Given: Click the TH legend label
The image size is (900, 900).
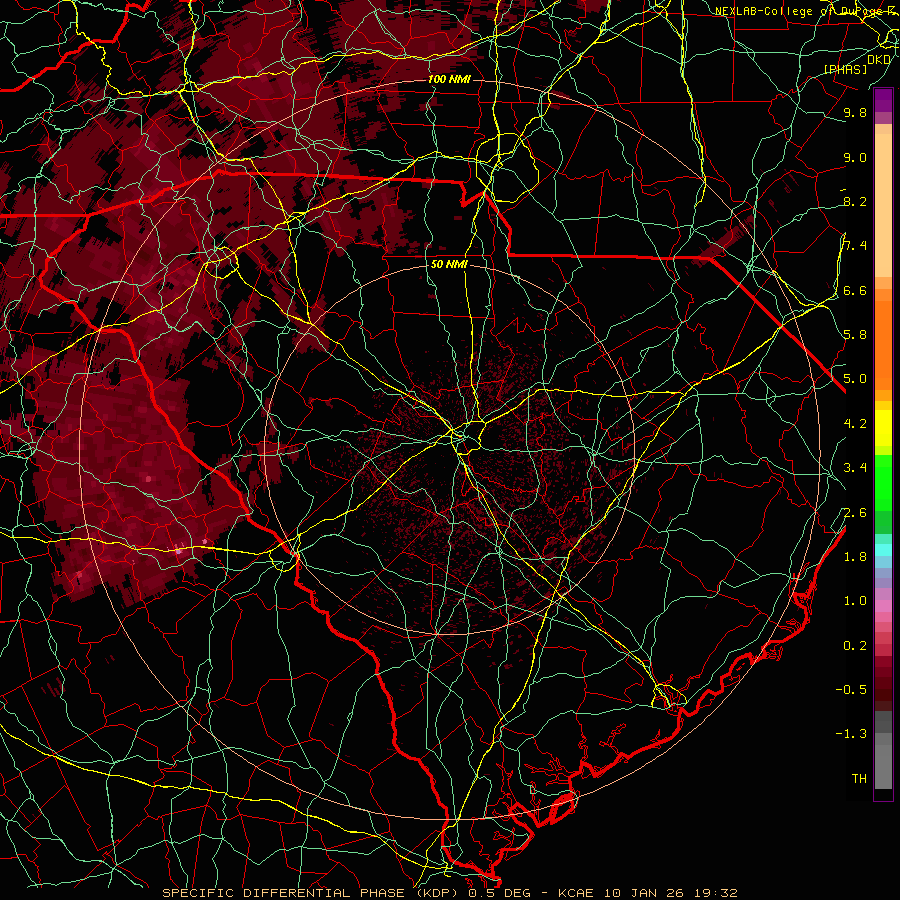Looking at the screenshot, I should 859,778.
